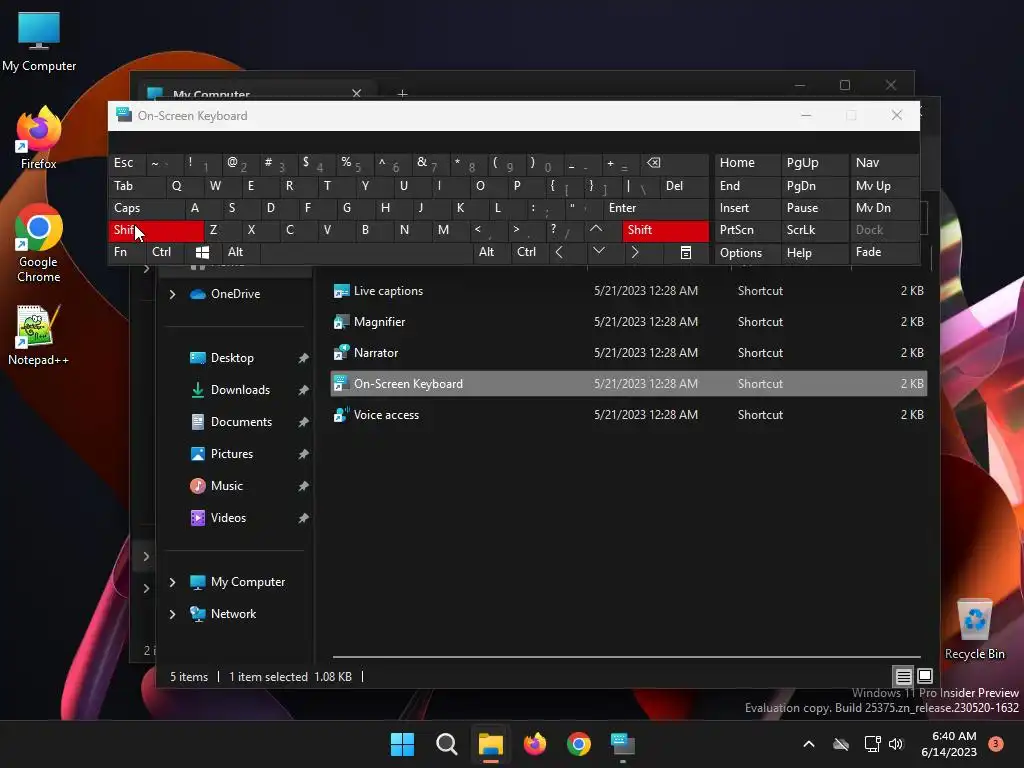Open Videos folder in sidebar
The image size is (1024, 768).
pos(228,518)
